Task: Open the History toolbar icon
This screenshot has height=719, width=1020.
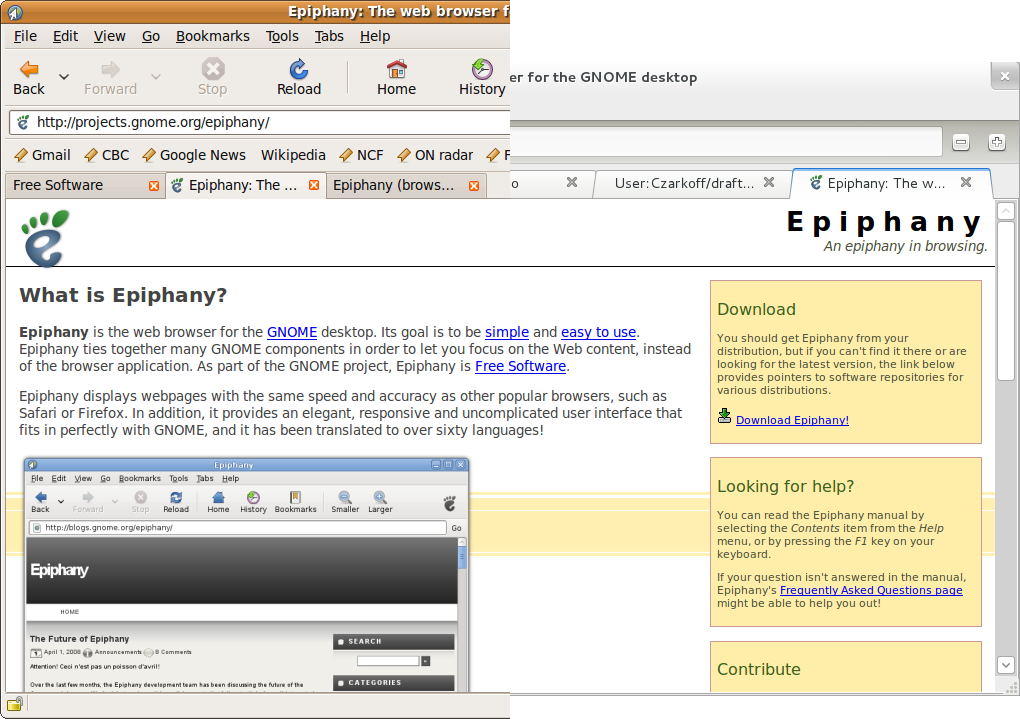Action: 482,69
